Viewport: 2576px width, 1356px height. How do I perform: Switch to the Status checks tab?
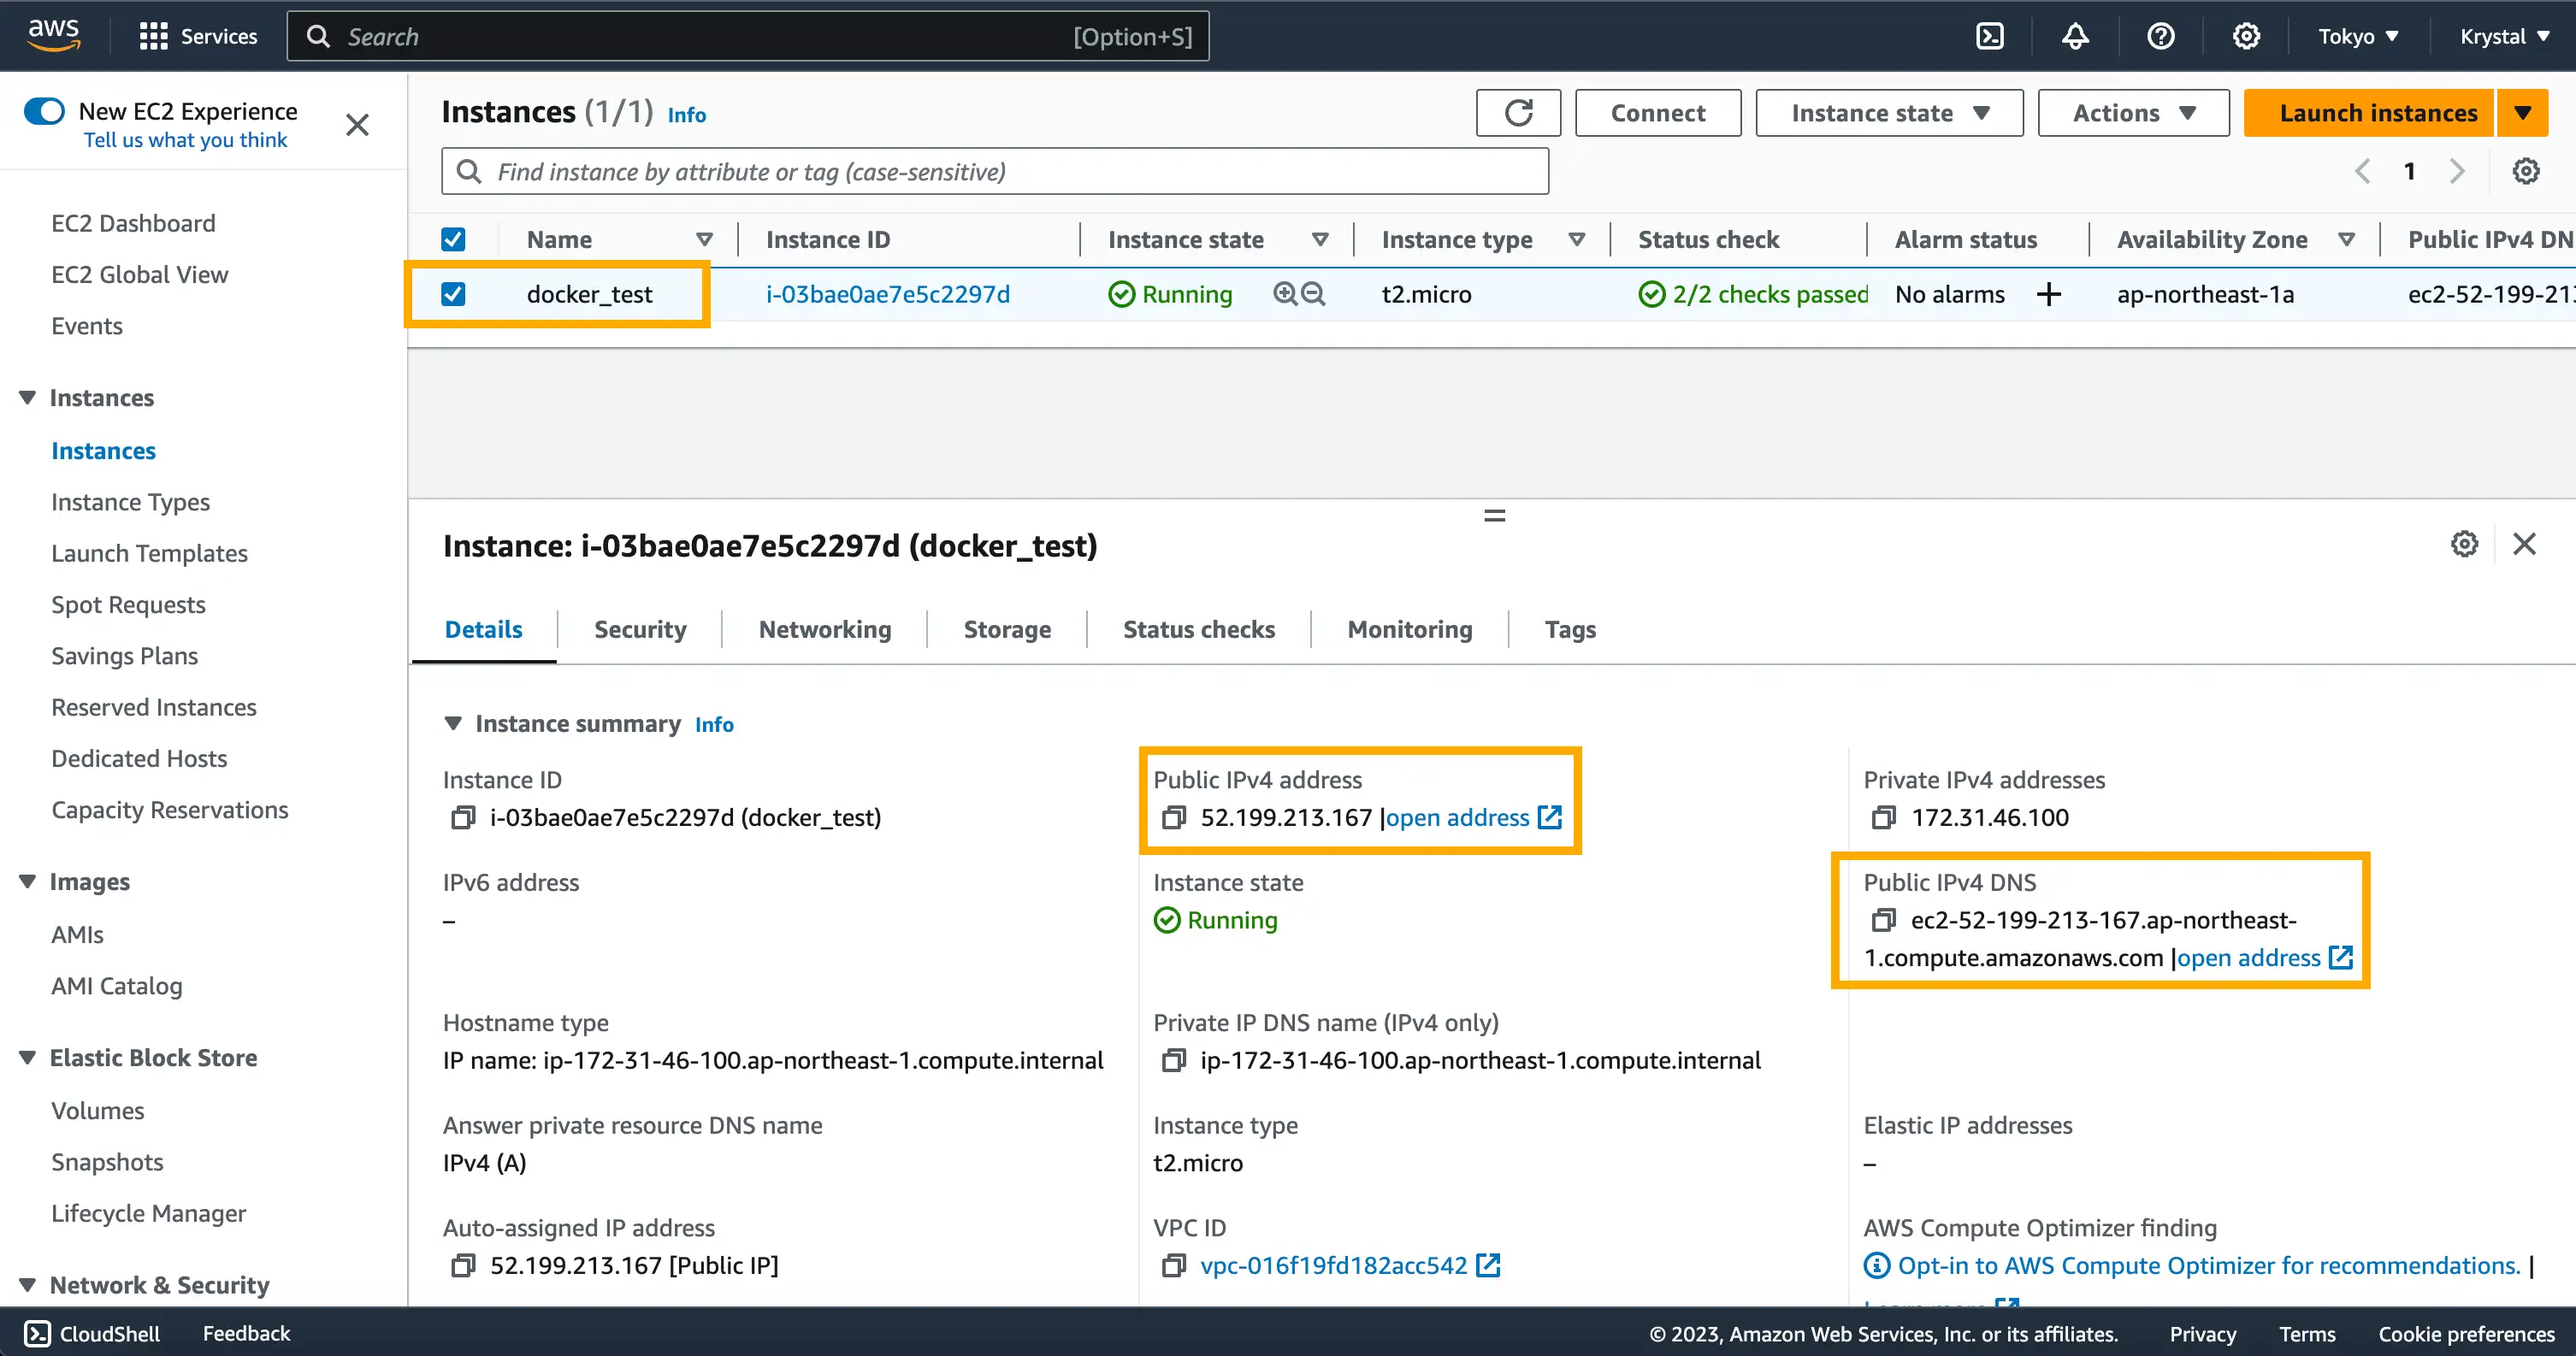point(1199,629)
